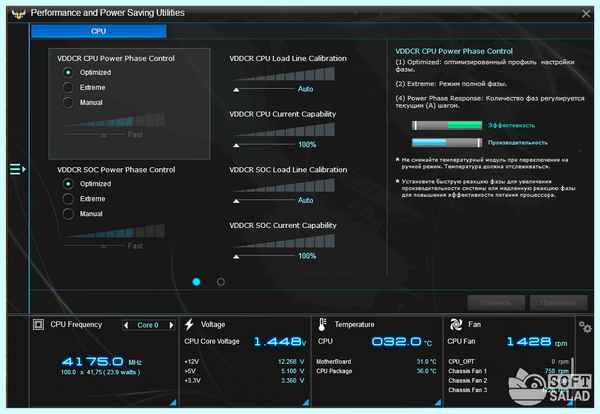This screenshot has width=600, height=414.
Task: Click the Отменить button
Action: 496,303
